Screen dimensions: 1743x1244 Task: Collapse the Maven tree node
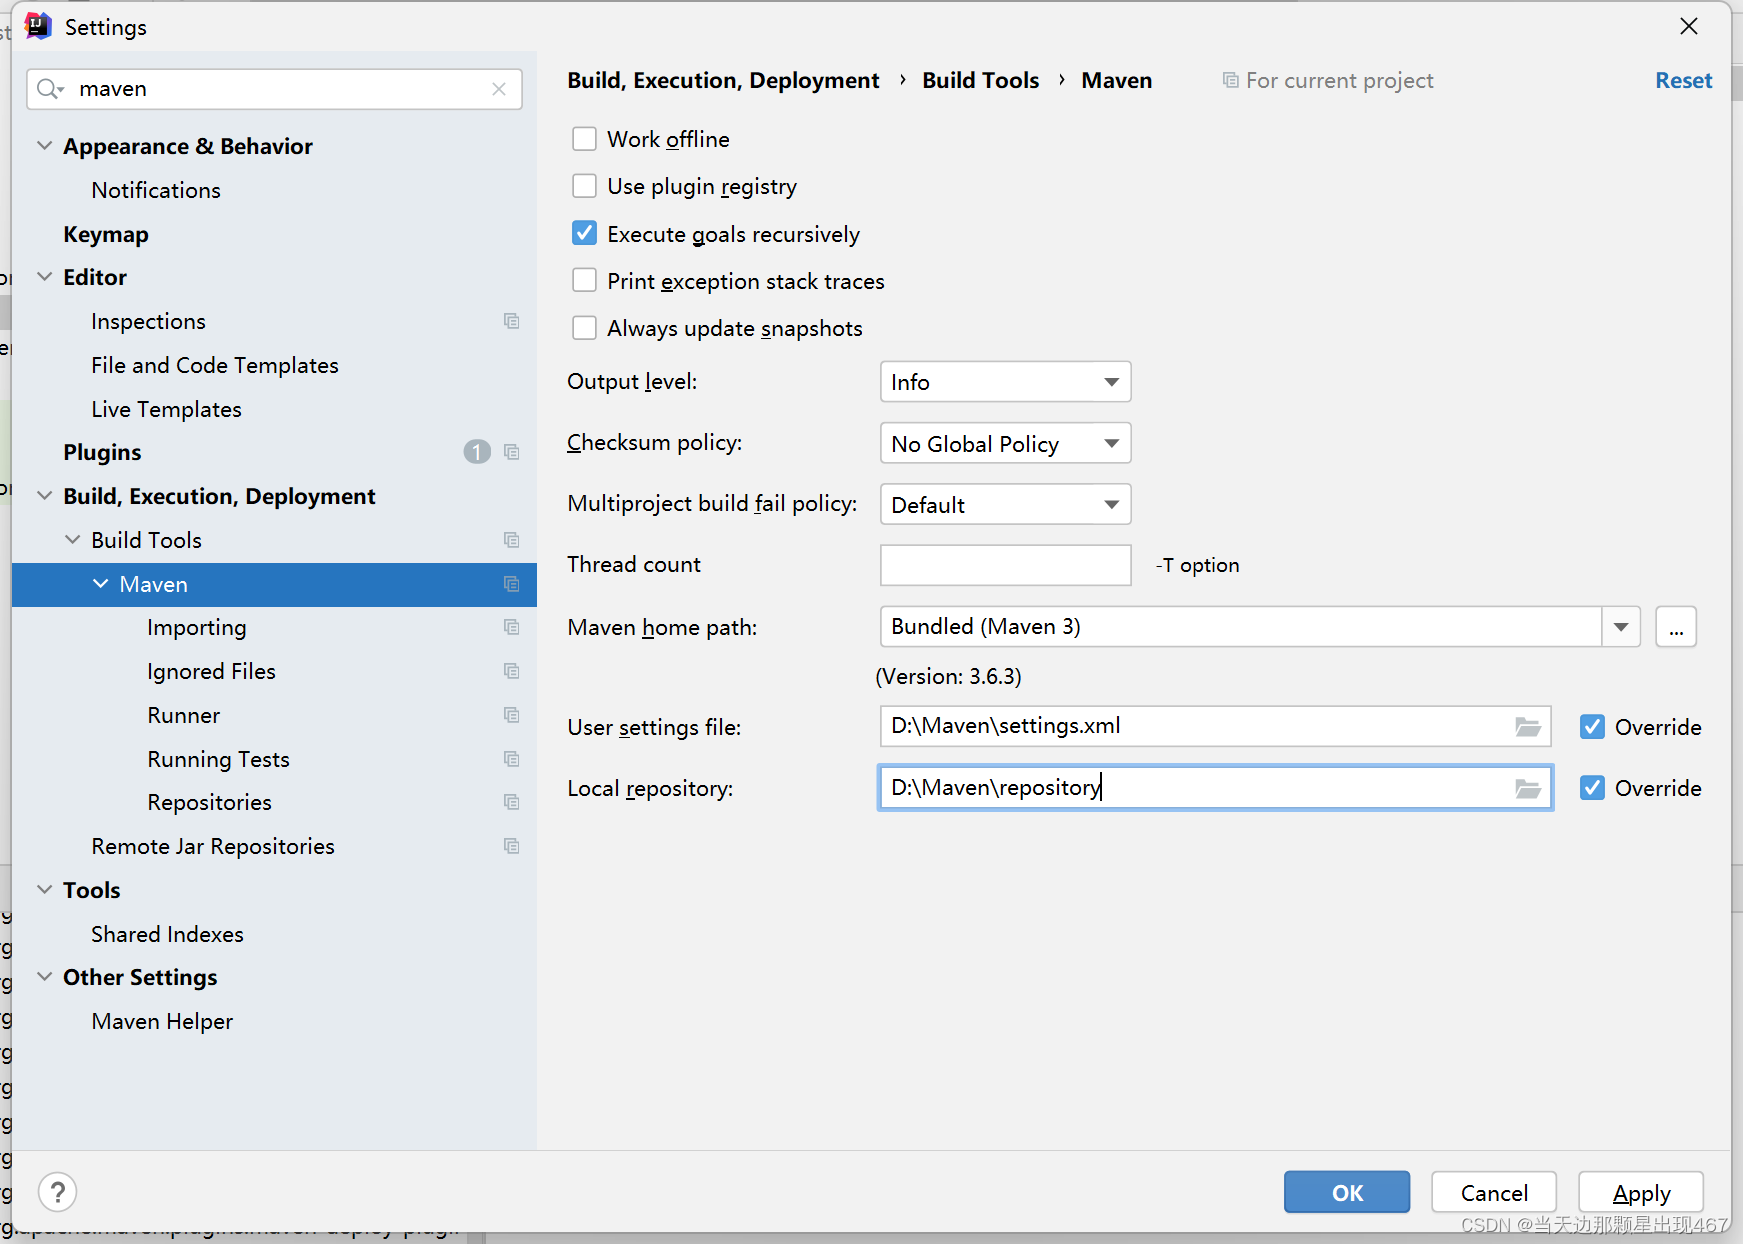coord(100,584)
